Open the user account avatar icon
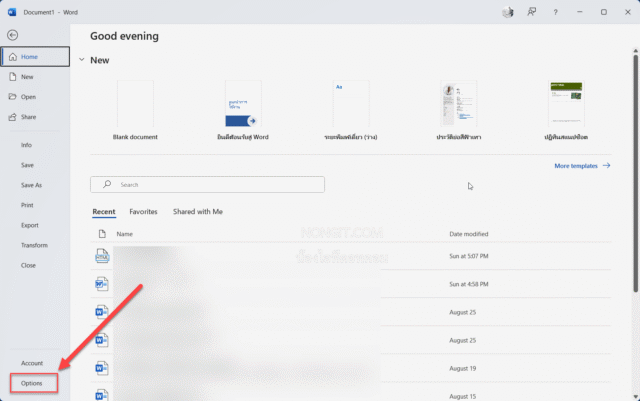This screenshot has width=640, height=401. (x=508, y=12)
